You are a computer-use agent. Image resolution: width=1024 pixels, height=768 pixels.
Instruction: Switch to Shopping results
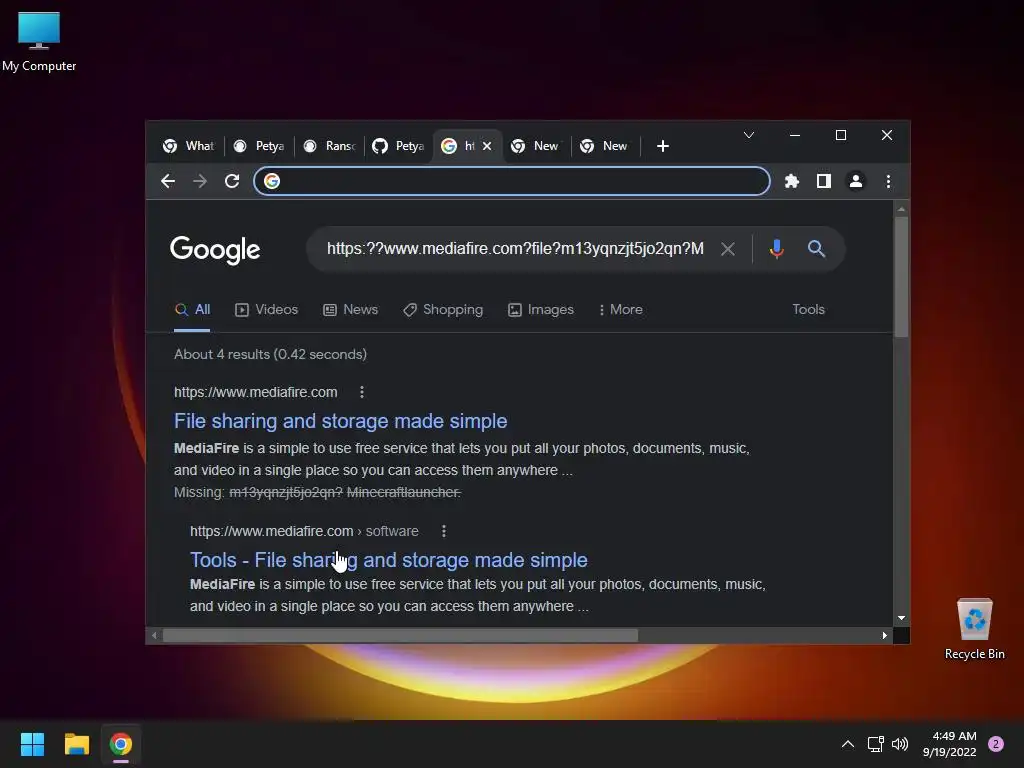coord(443,310)
